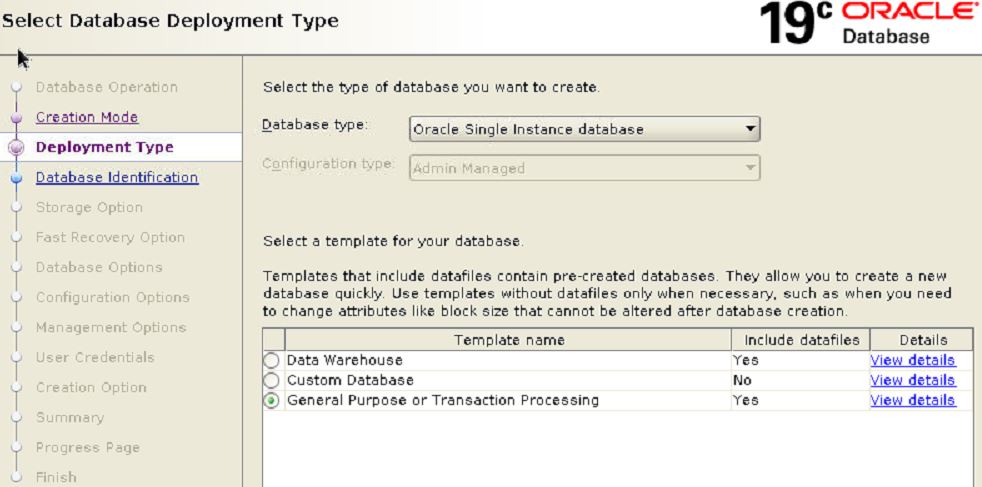
Task: View details for Data Warehouse template
Action: pos(912,360)
